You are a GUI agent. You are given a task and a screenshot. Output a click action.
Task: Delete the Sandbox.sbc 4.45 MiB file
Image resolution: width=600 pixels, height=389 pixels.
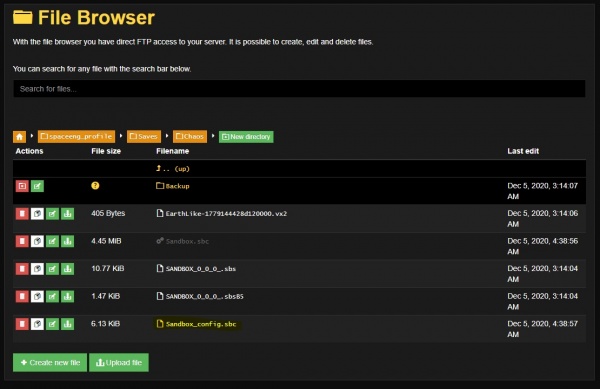point(22,241)
